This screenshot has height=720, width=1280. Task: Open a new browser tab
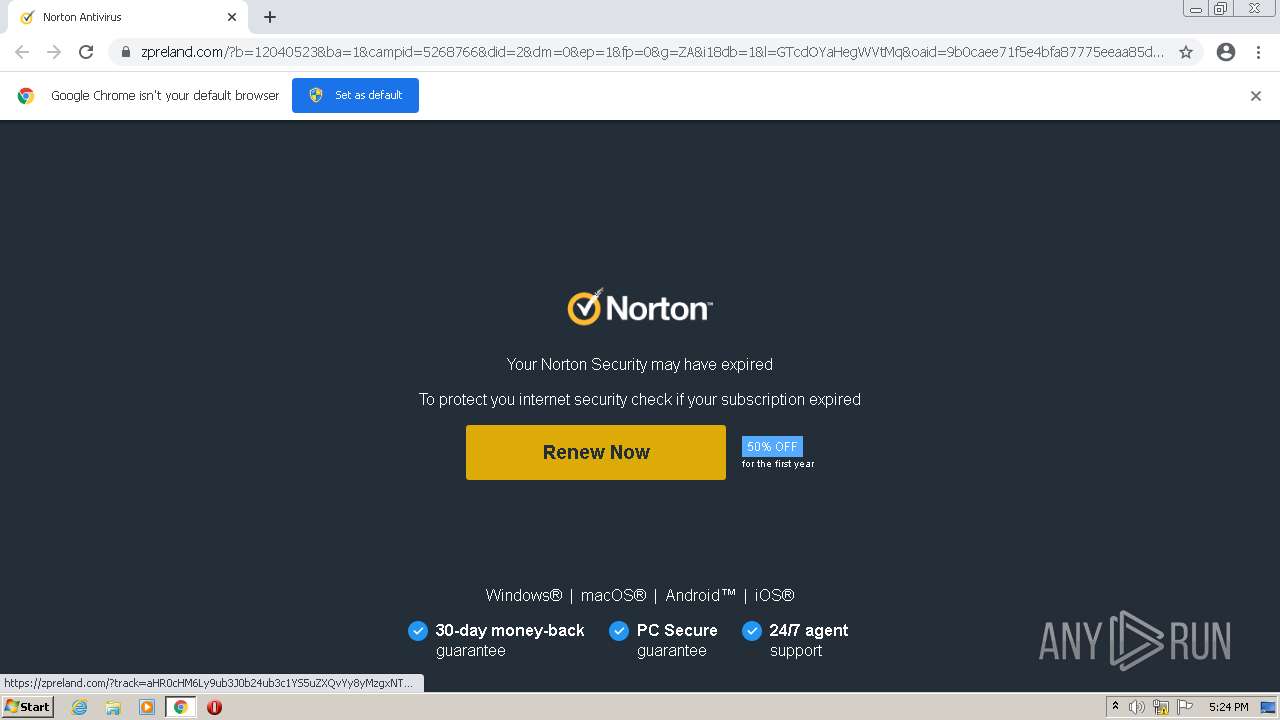[270, 17]
